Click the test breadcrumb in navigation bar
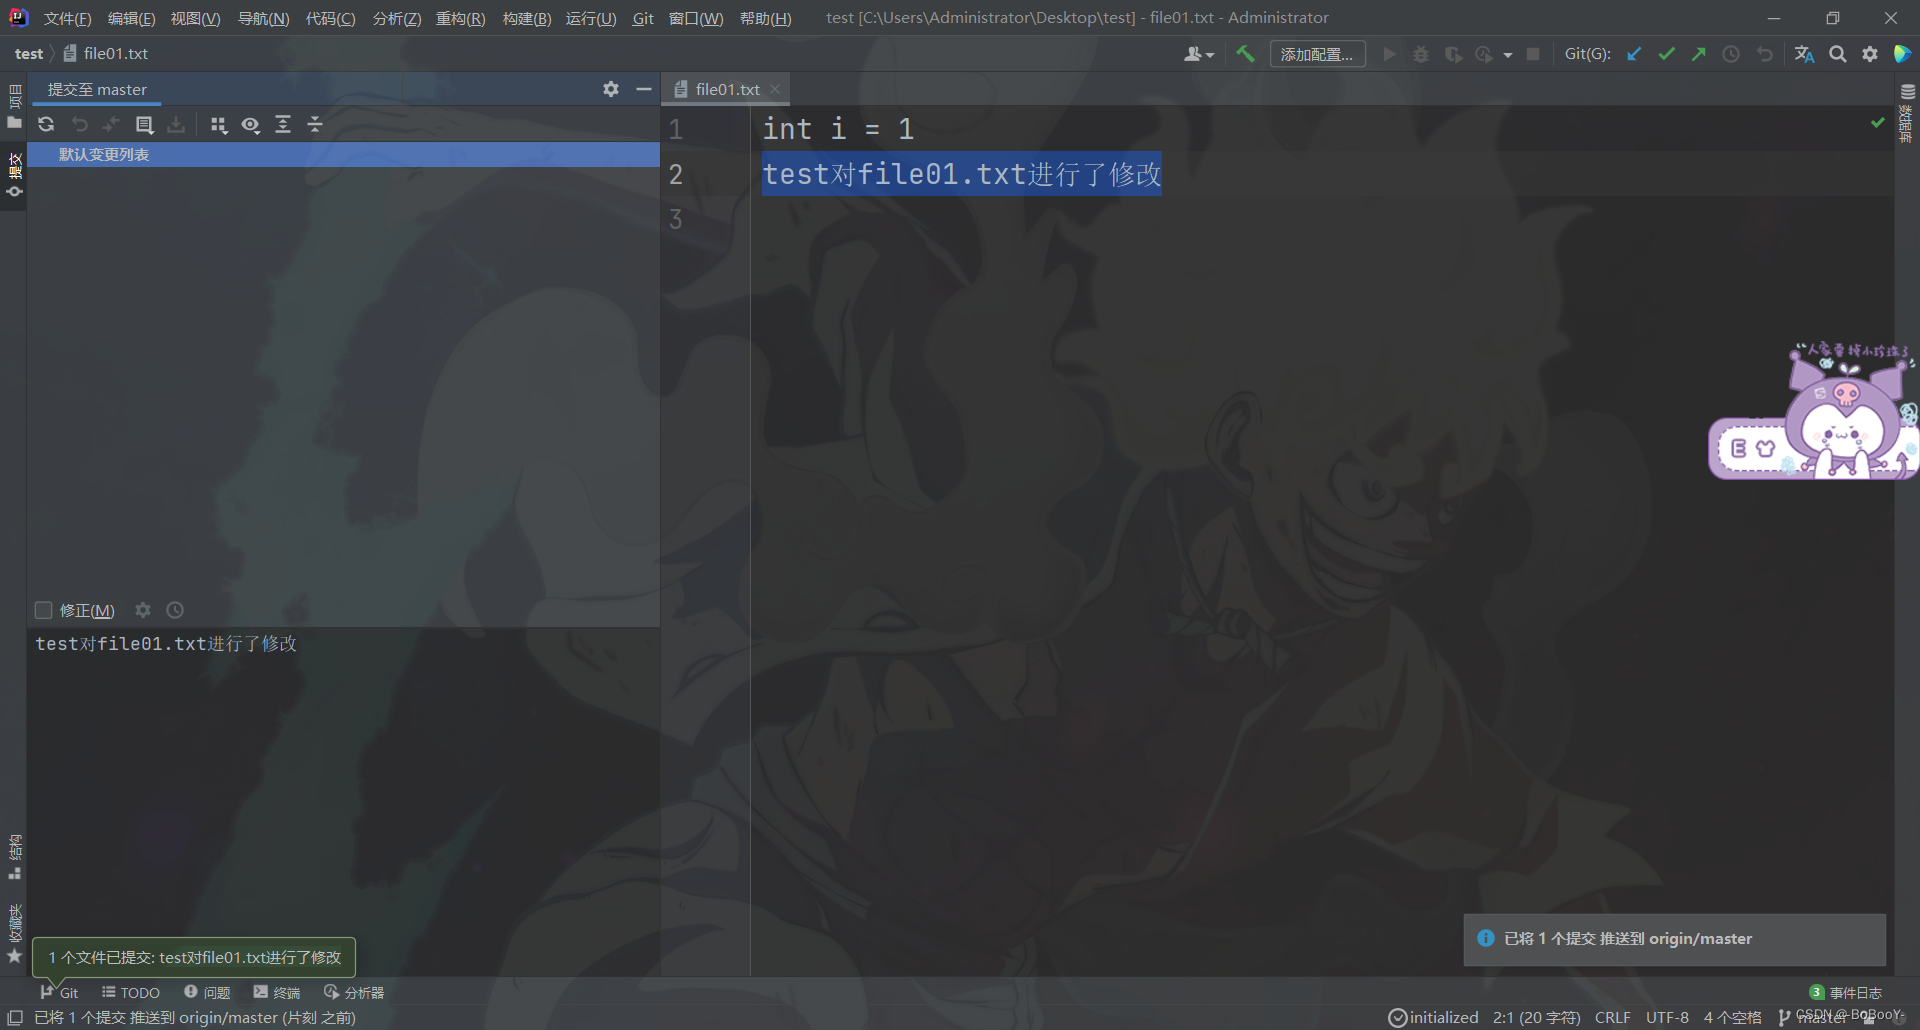Viewport: 1920px width, 1030px height. click(29, 54)
